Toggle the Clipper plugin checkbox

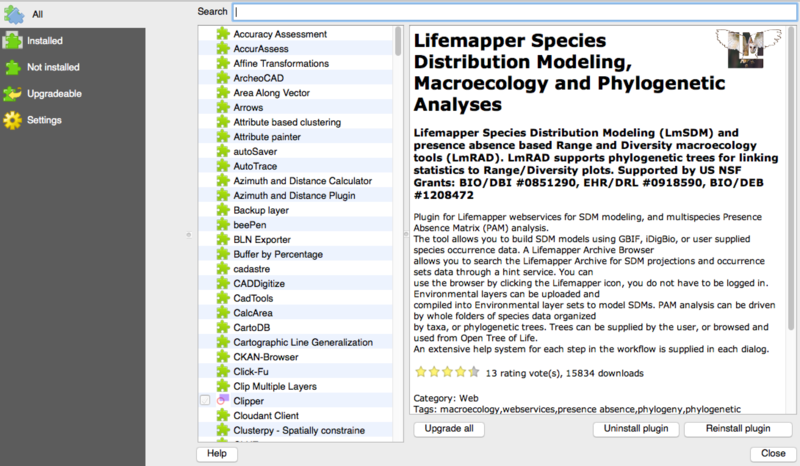point(205,401)
